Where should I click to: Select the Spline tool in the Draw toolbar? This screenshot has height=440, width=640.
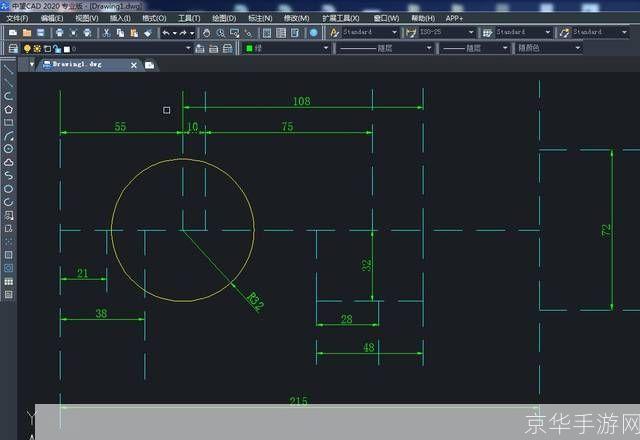click(x=9, y=176)
